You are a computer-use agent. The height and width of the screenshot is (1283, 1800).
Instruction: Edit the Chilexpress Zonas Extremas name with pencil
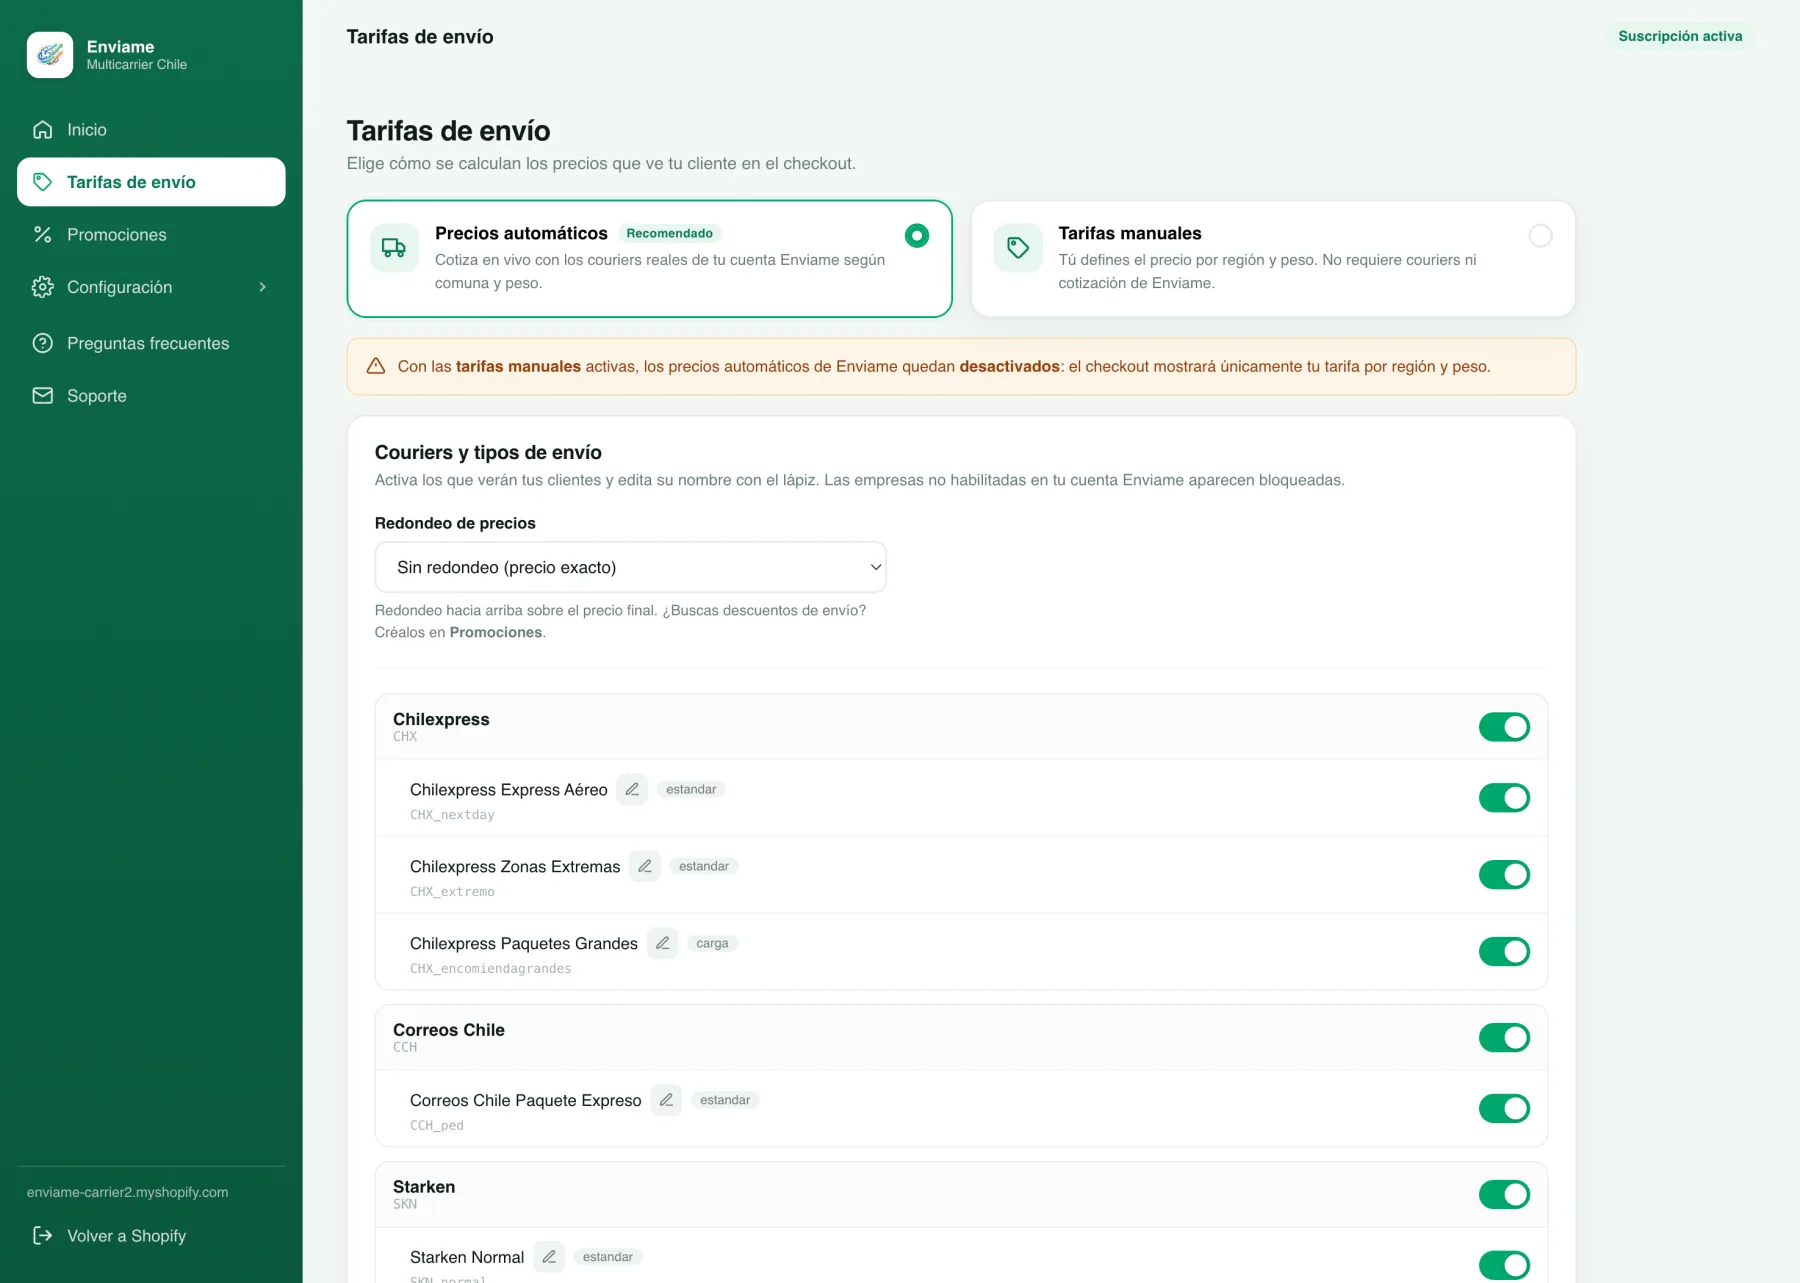pos(645,866)
